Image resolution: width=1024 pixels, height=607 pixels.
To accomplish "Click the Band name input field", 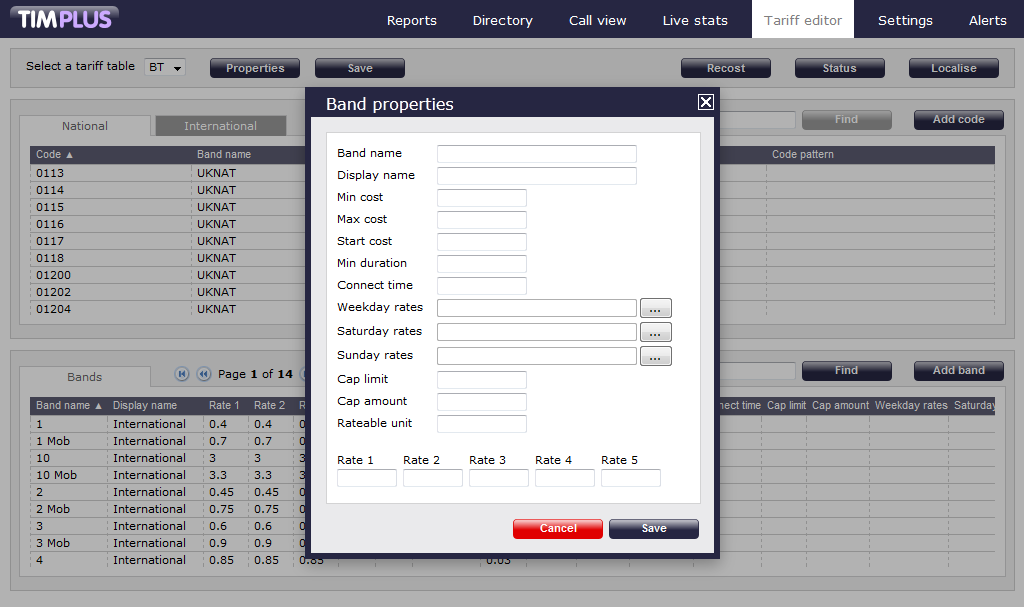I will [536, 154].
